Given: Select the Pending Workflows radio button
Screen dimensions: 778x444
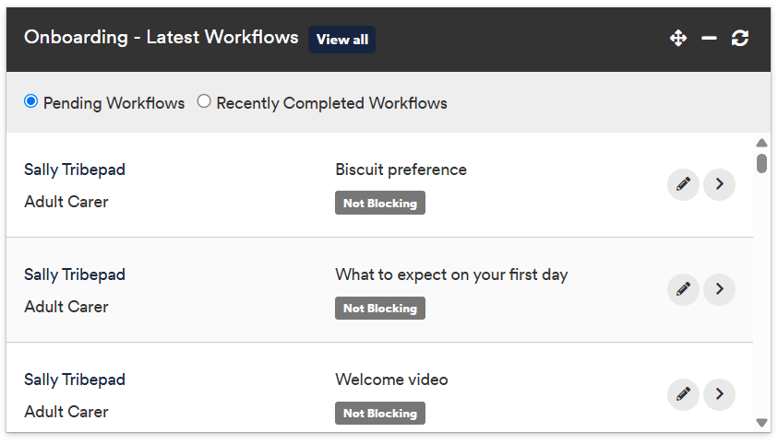Looking at the screenshot, I should click(31, 101).
